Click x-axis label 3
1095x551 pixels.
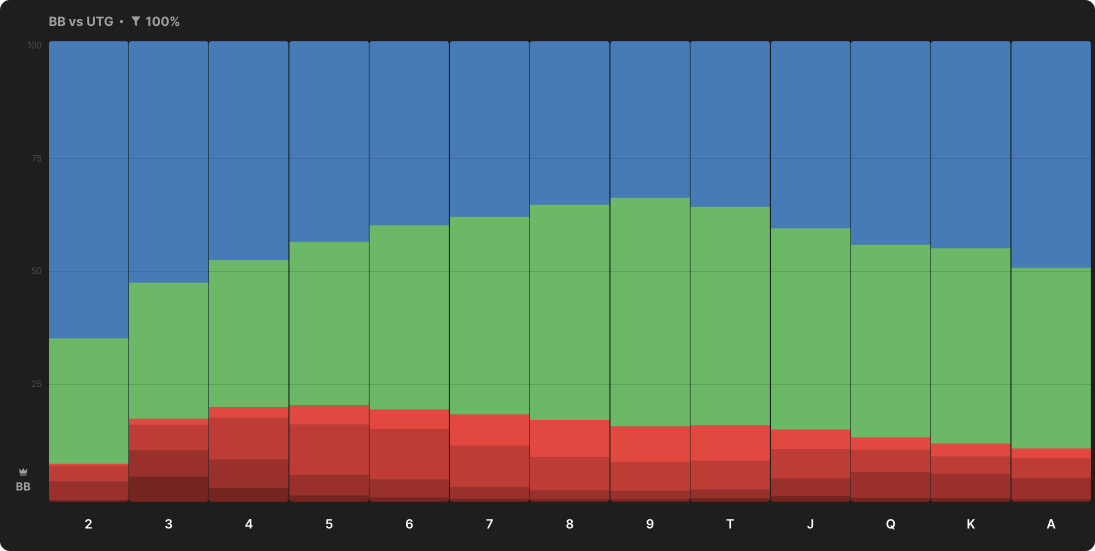[x=168, y=524]
